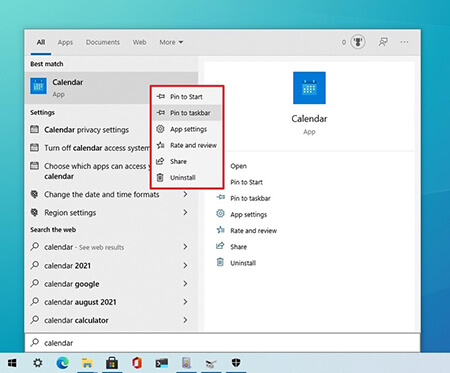The image size is (450, 373).
Task: Select calendar august 2021 web suggestion
Action: (x=80, y=302)
